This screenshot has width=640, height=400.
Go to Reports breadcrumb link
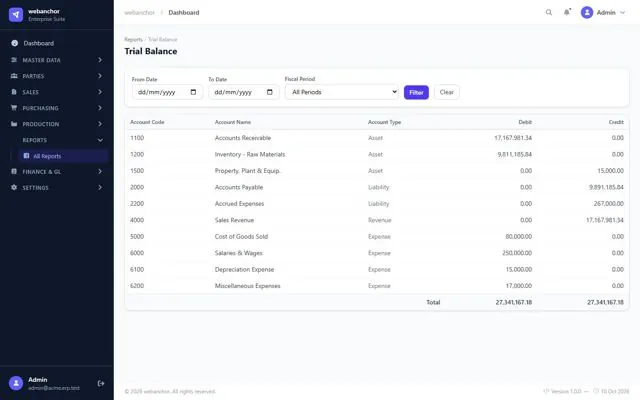[x=133, y=39]
